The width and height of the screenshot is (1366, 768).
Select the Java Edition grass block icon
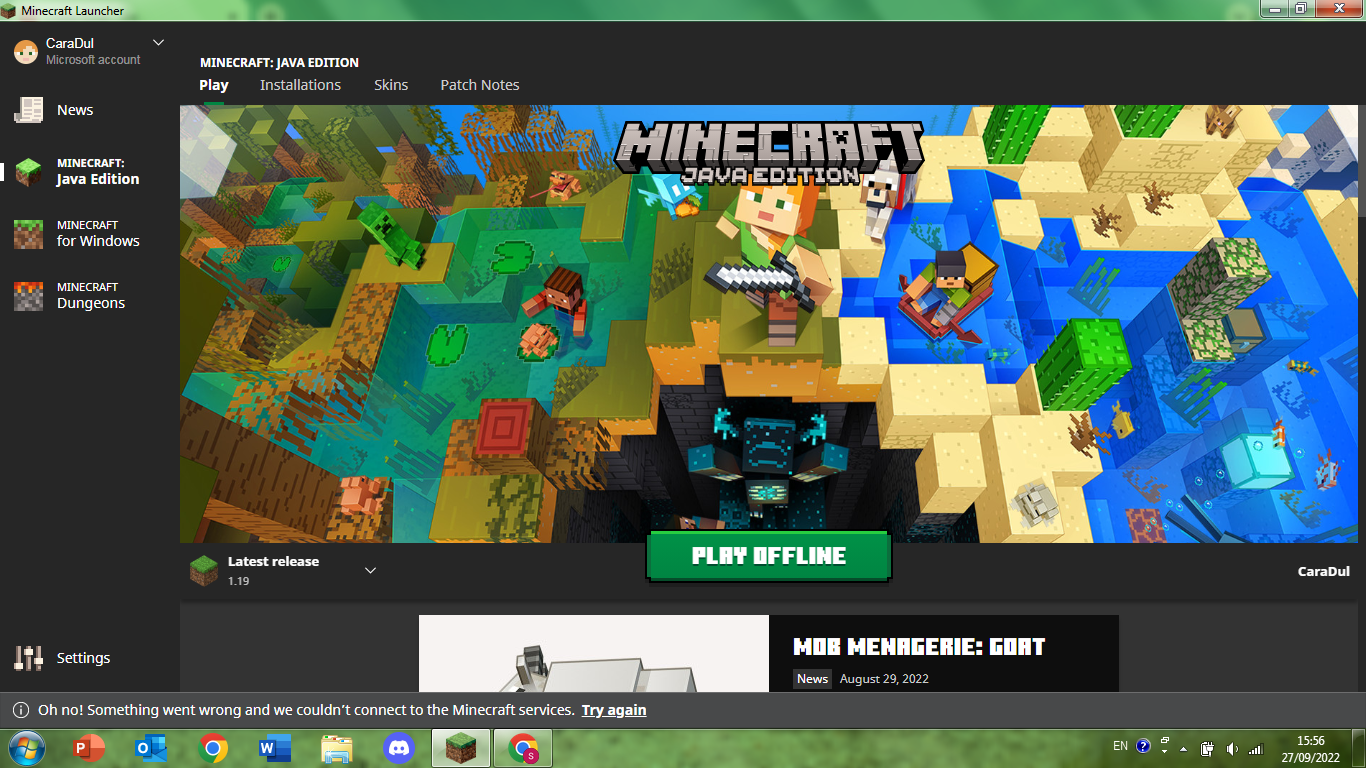click(x=28, y=172)
